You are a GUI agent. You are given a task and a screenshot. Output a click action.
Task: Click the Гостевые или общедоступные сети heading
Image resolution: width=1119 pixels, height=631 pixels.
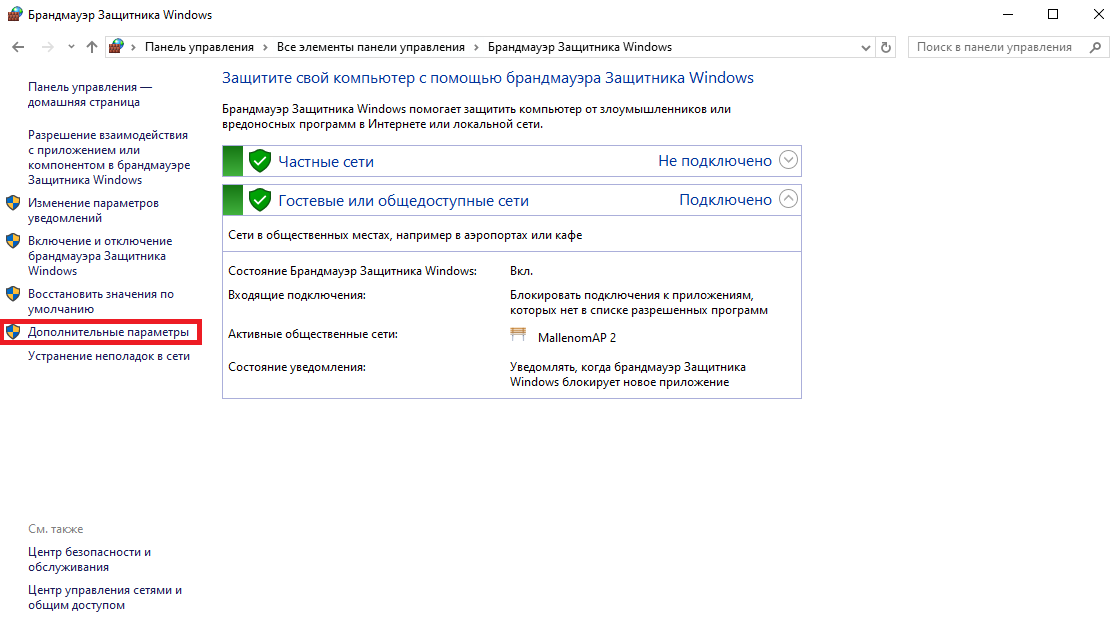(403, 201)
